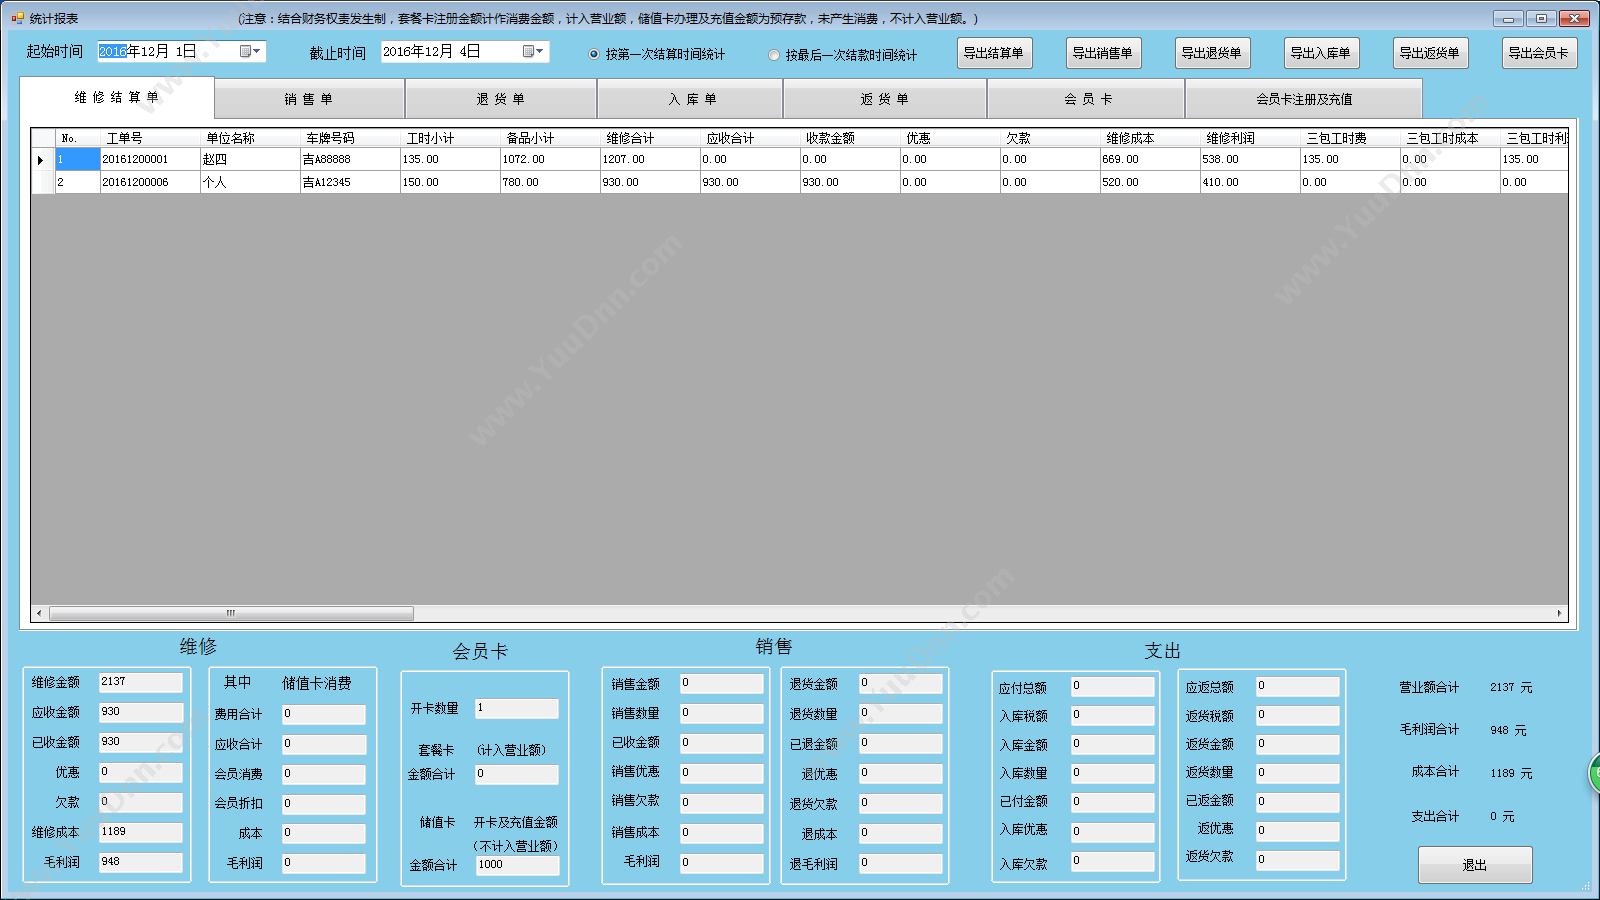The image size is (1600, 900).
Task: Switch to 维修结算单 tab
Action: (x=117, y=97)
